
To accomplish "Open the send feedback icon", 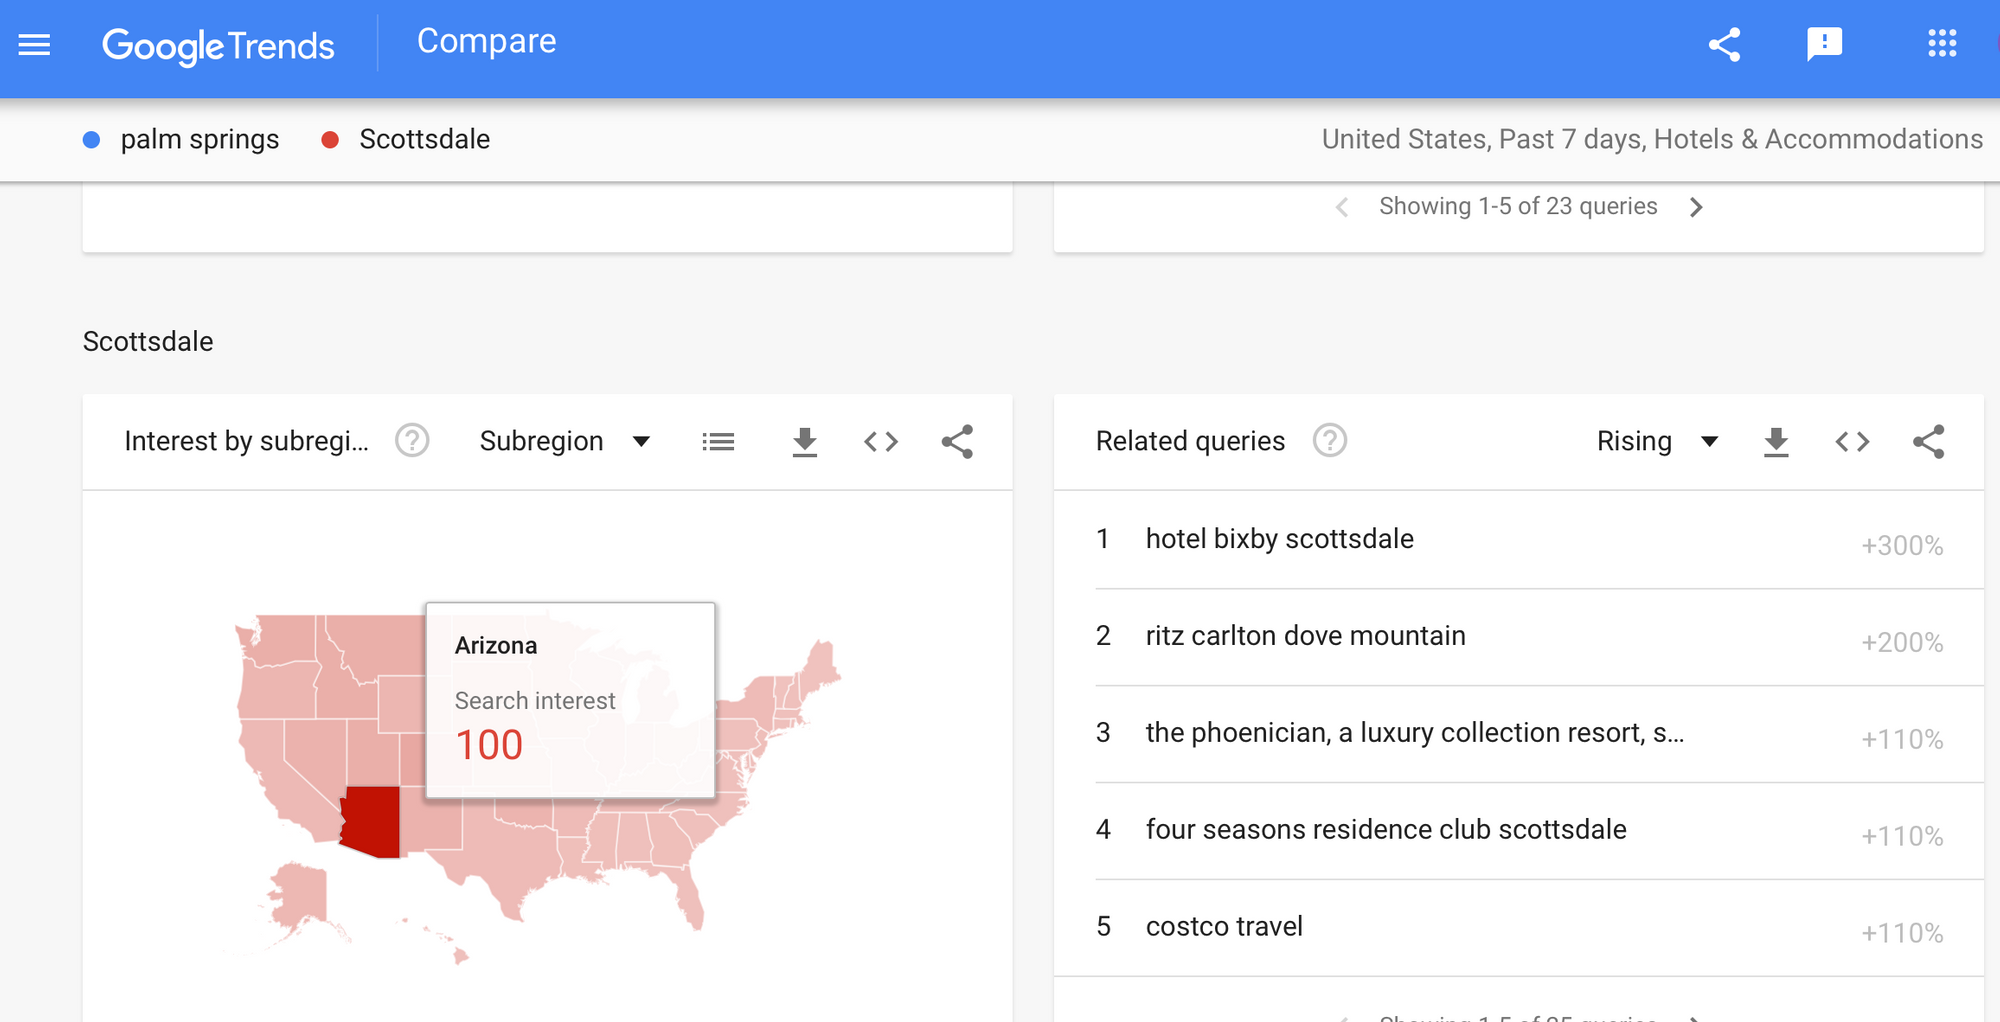I will click(x=1824, y=44).
